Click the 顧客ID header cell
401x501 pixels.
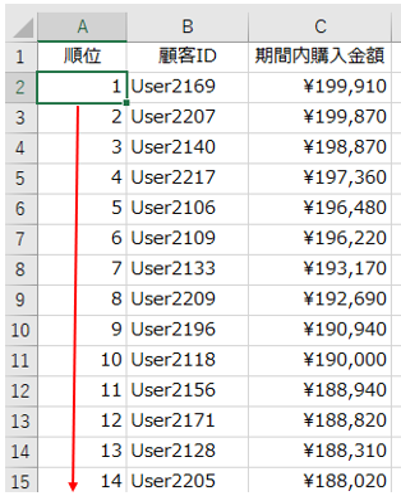(x=188, y=56)
